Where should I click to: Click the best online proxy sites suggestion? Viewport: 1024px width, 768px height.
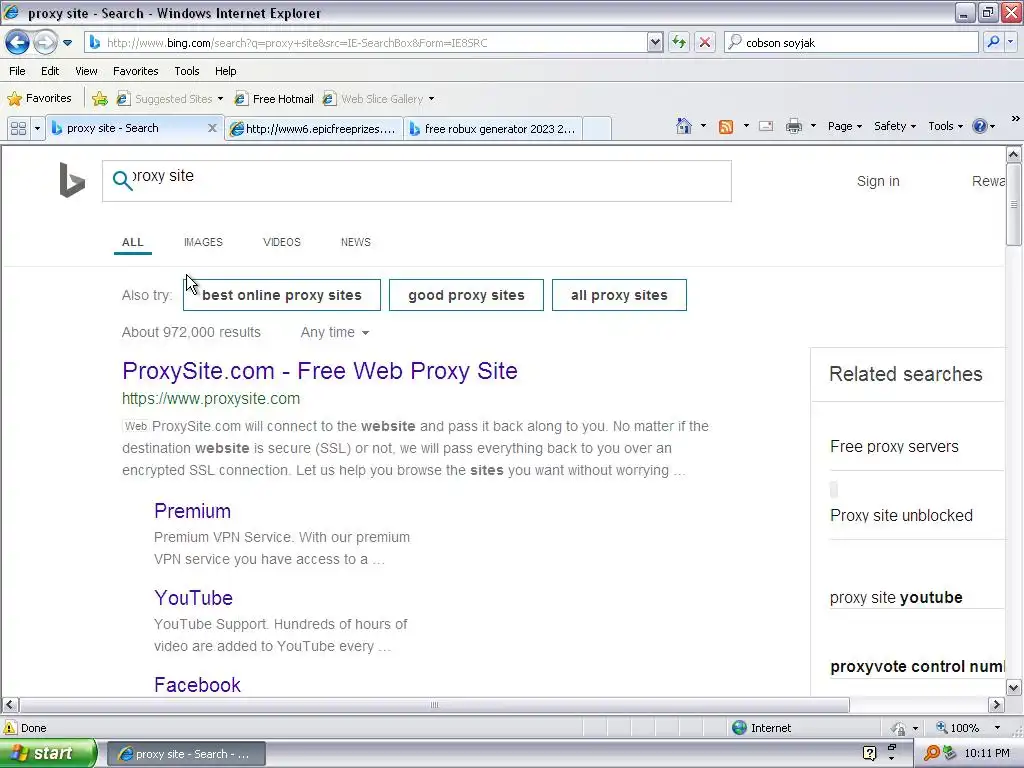(281, 295)
